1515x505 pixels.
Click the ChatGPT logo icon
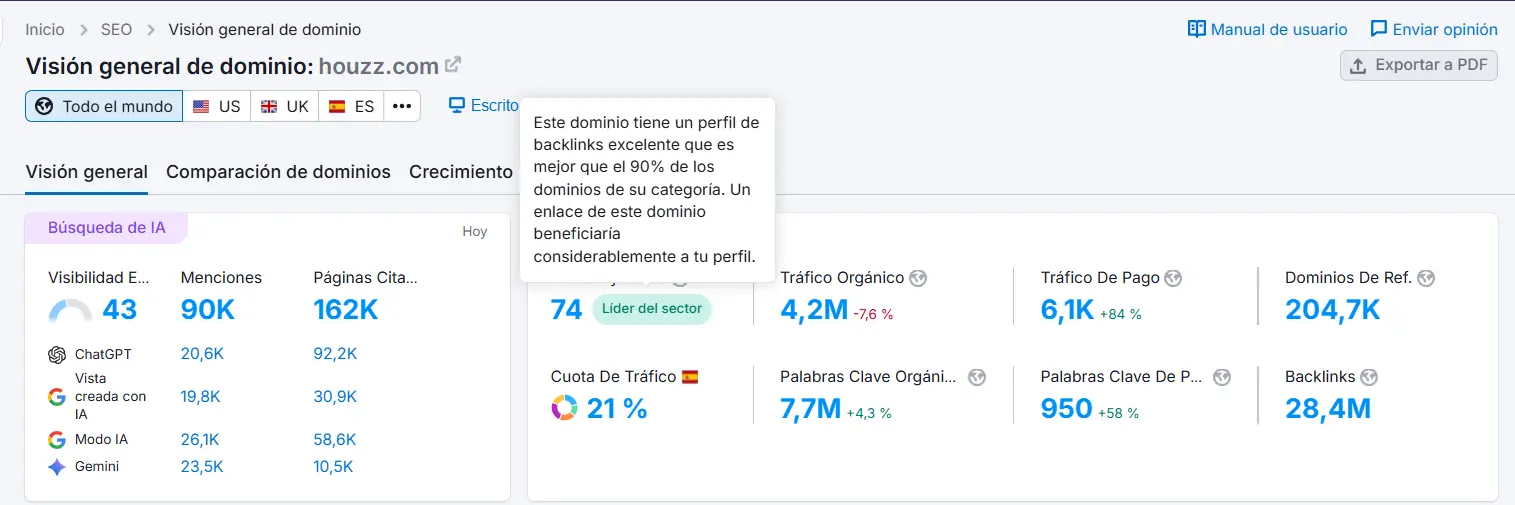coord(57,355)
